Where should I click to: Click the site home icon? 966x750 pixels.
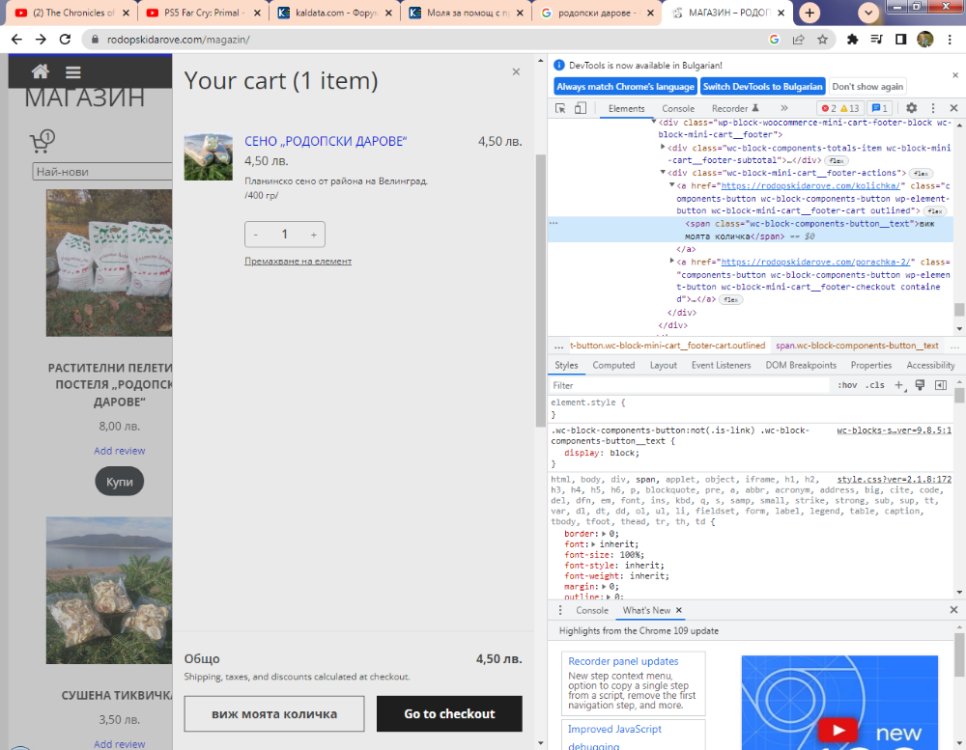click(x=41, y=71)
